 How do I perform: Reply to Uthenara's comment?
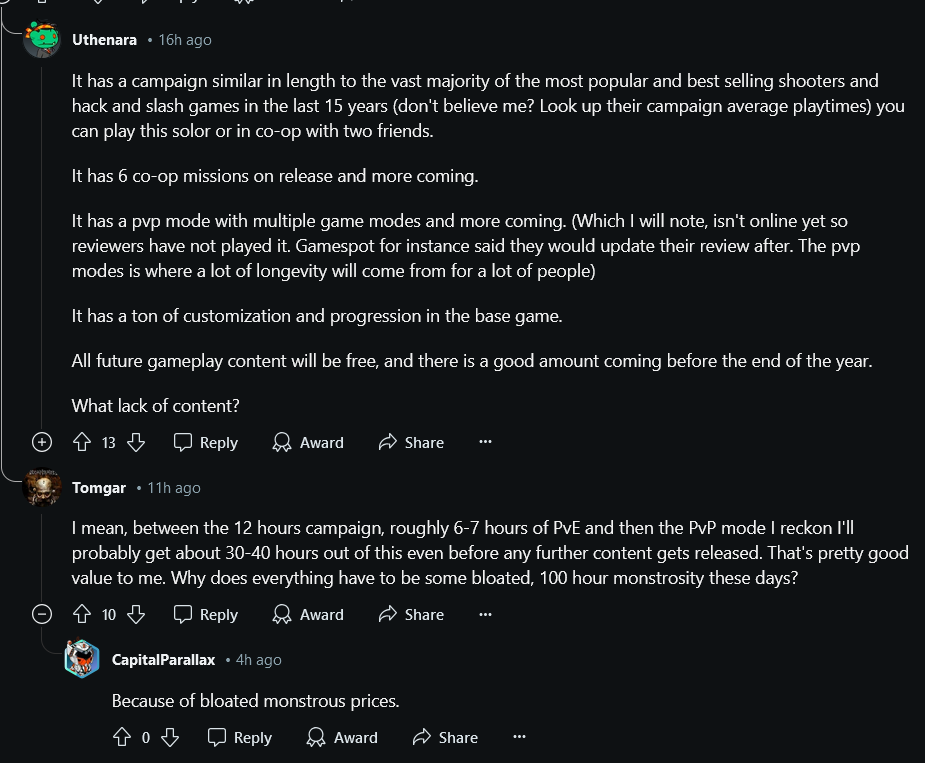pyautogui.click(x=206, y=442)
